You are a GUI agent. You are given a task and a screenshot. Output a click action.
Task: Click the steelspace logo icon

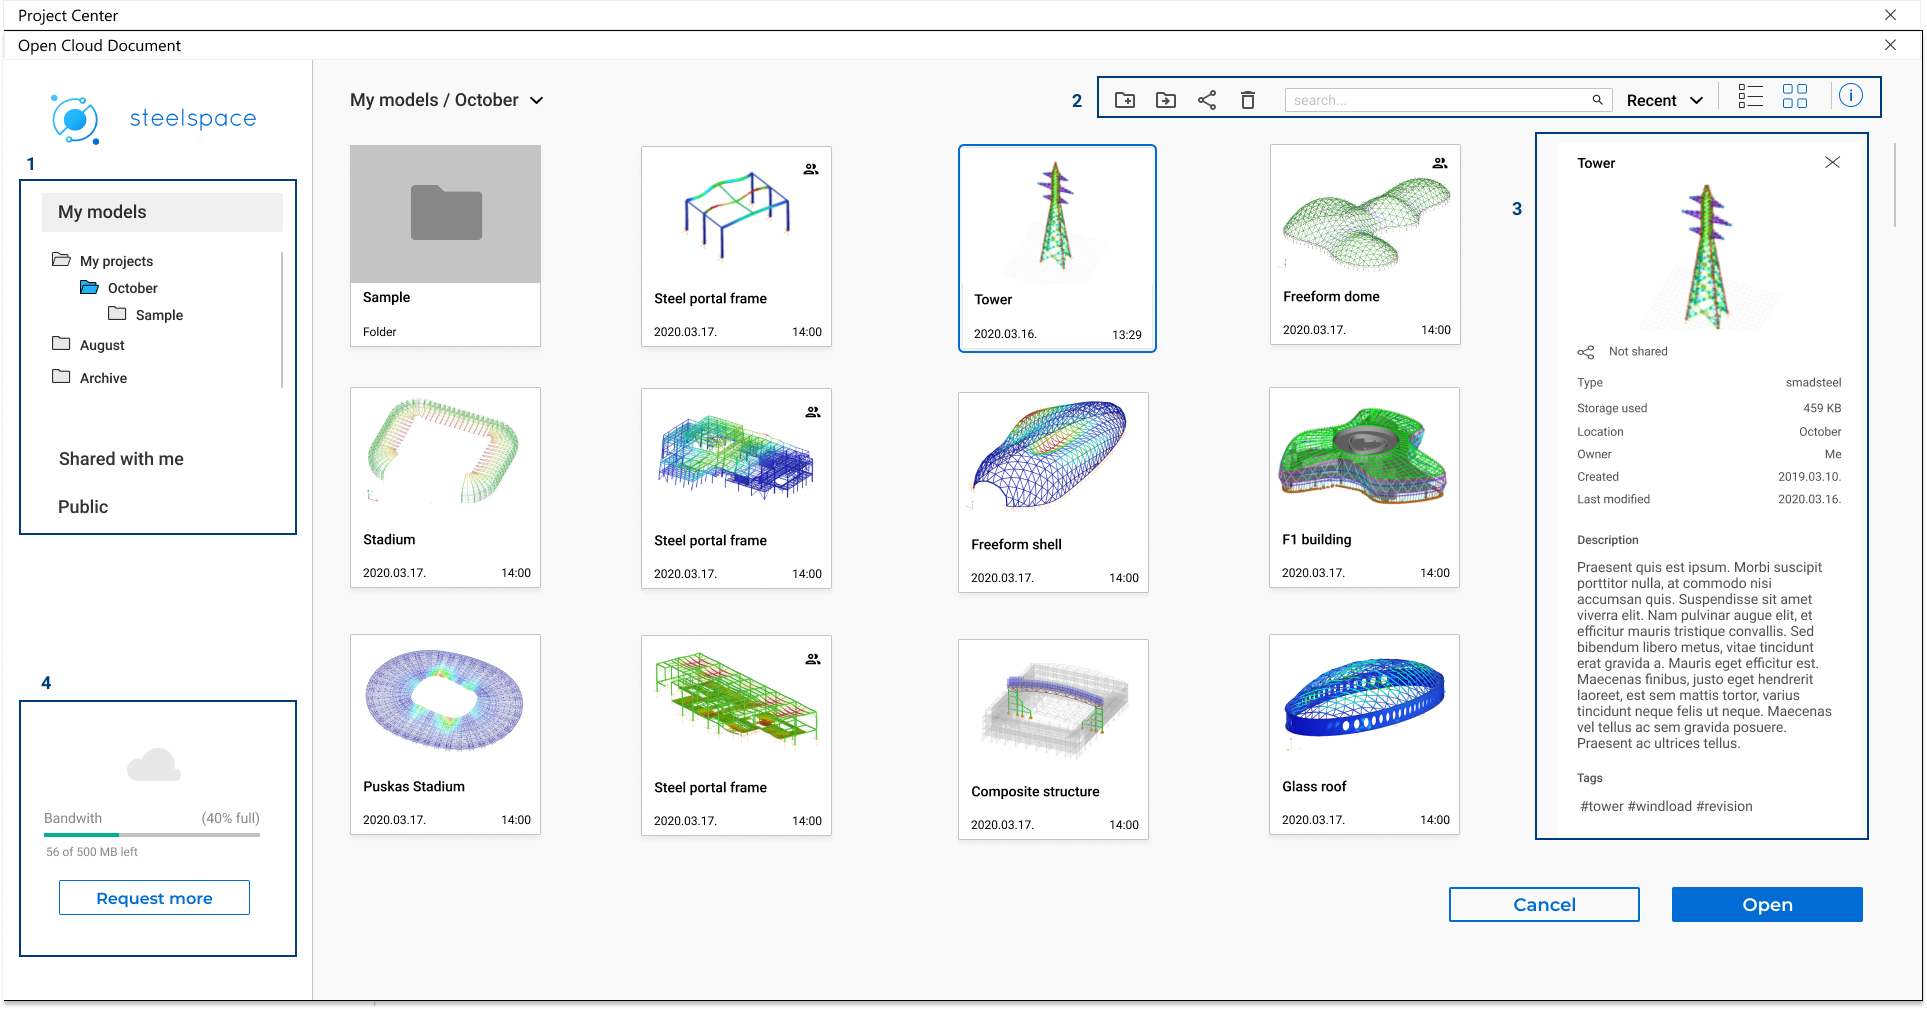click(x=75, y=120)
